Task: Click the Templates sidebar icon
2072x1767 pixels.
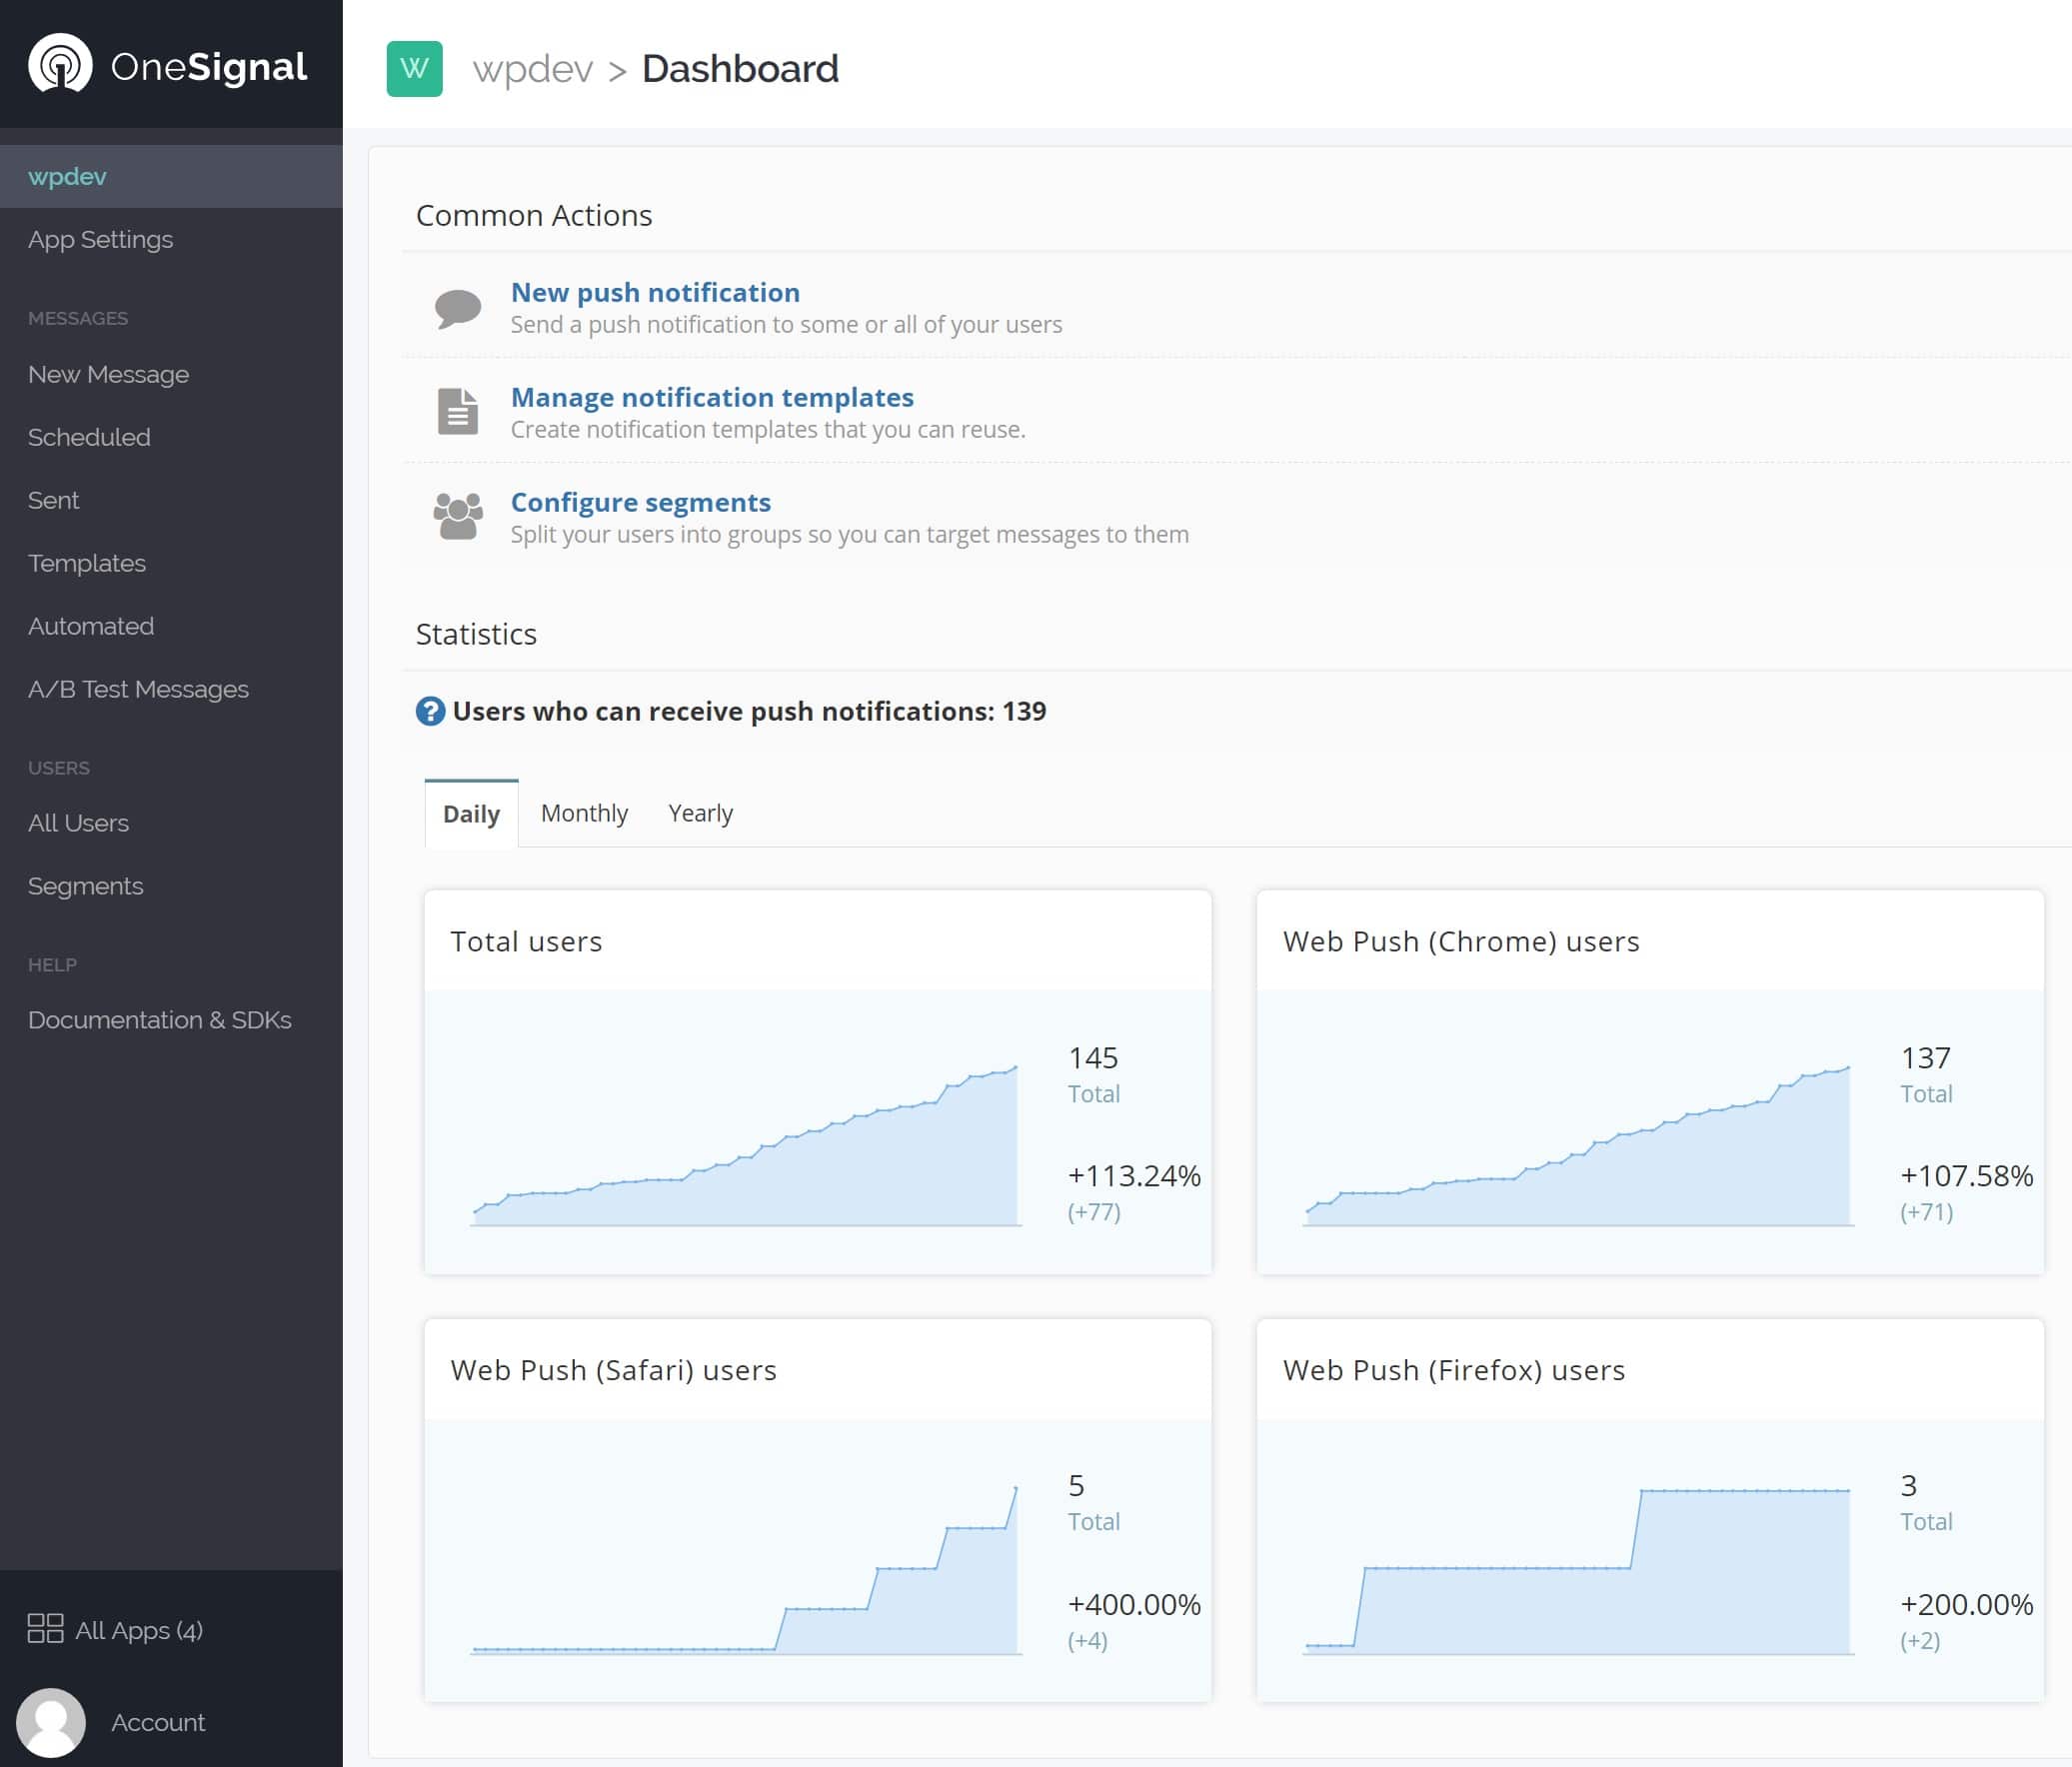Action: click(86, 563)
